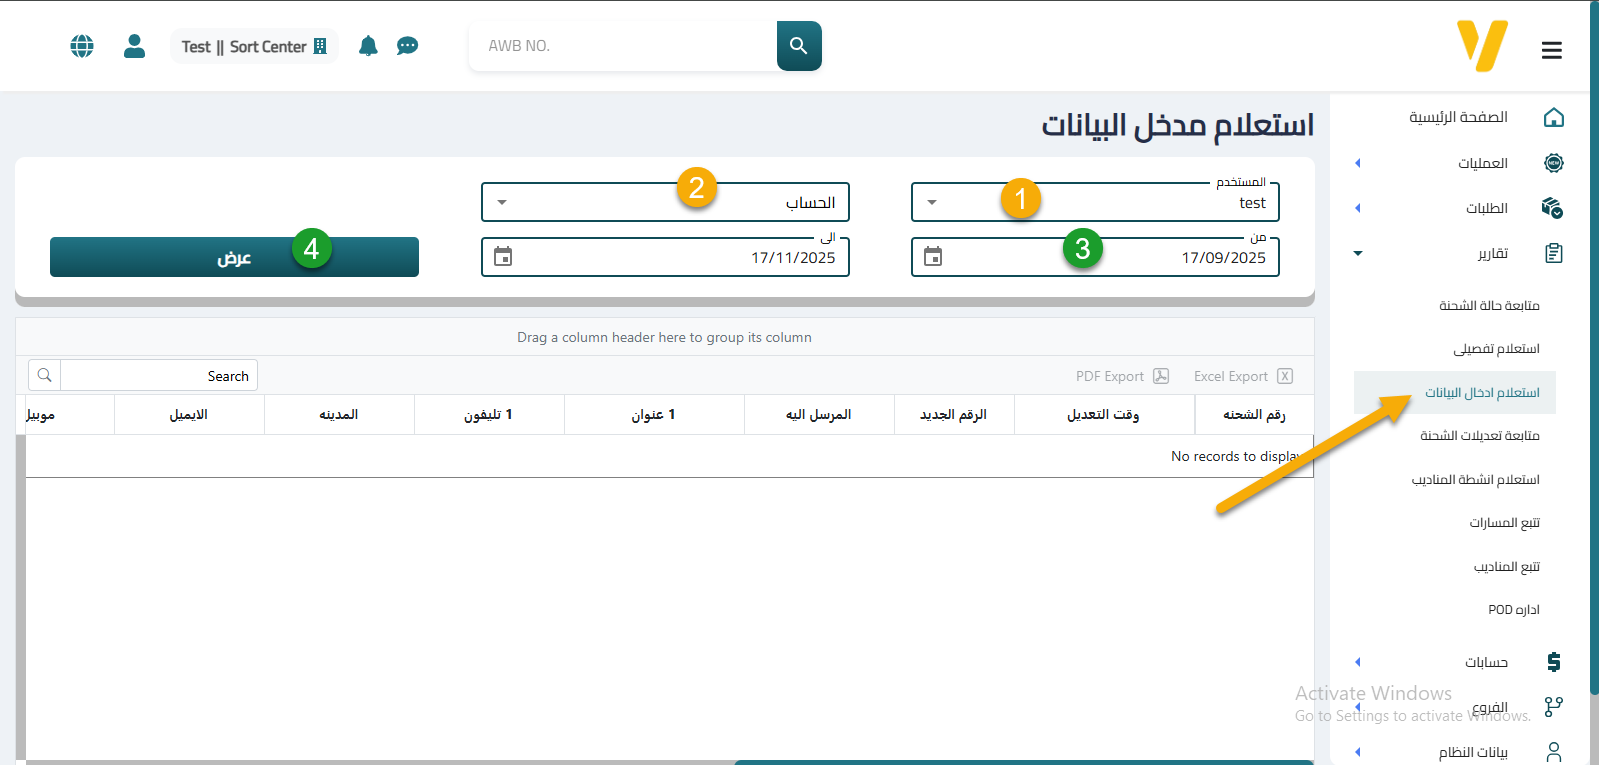Click the AWB search magnifier button

tap(798, 46)
